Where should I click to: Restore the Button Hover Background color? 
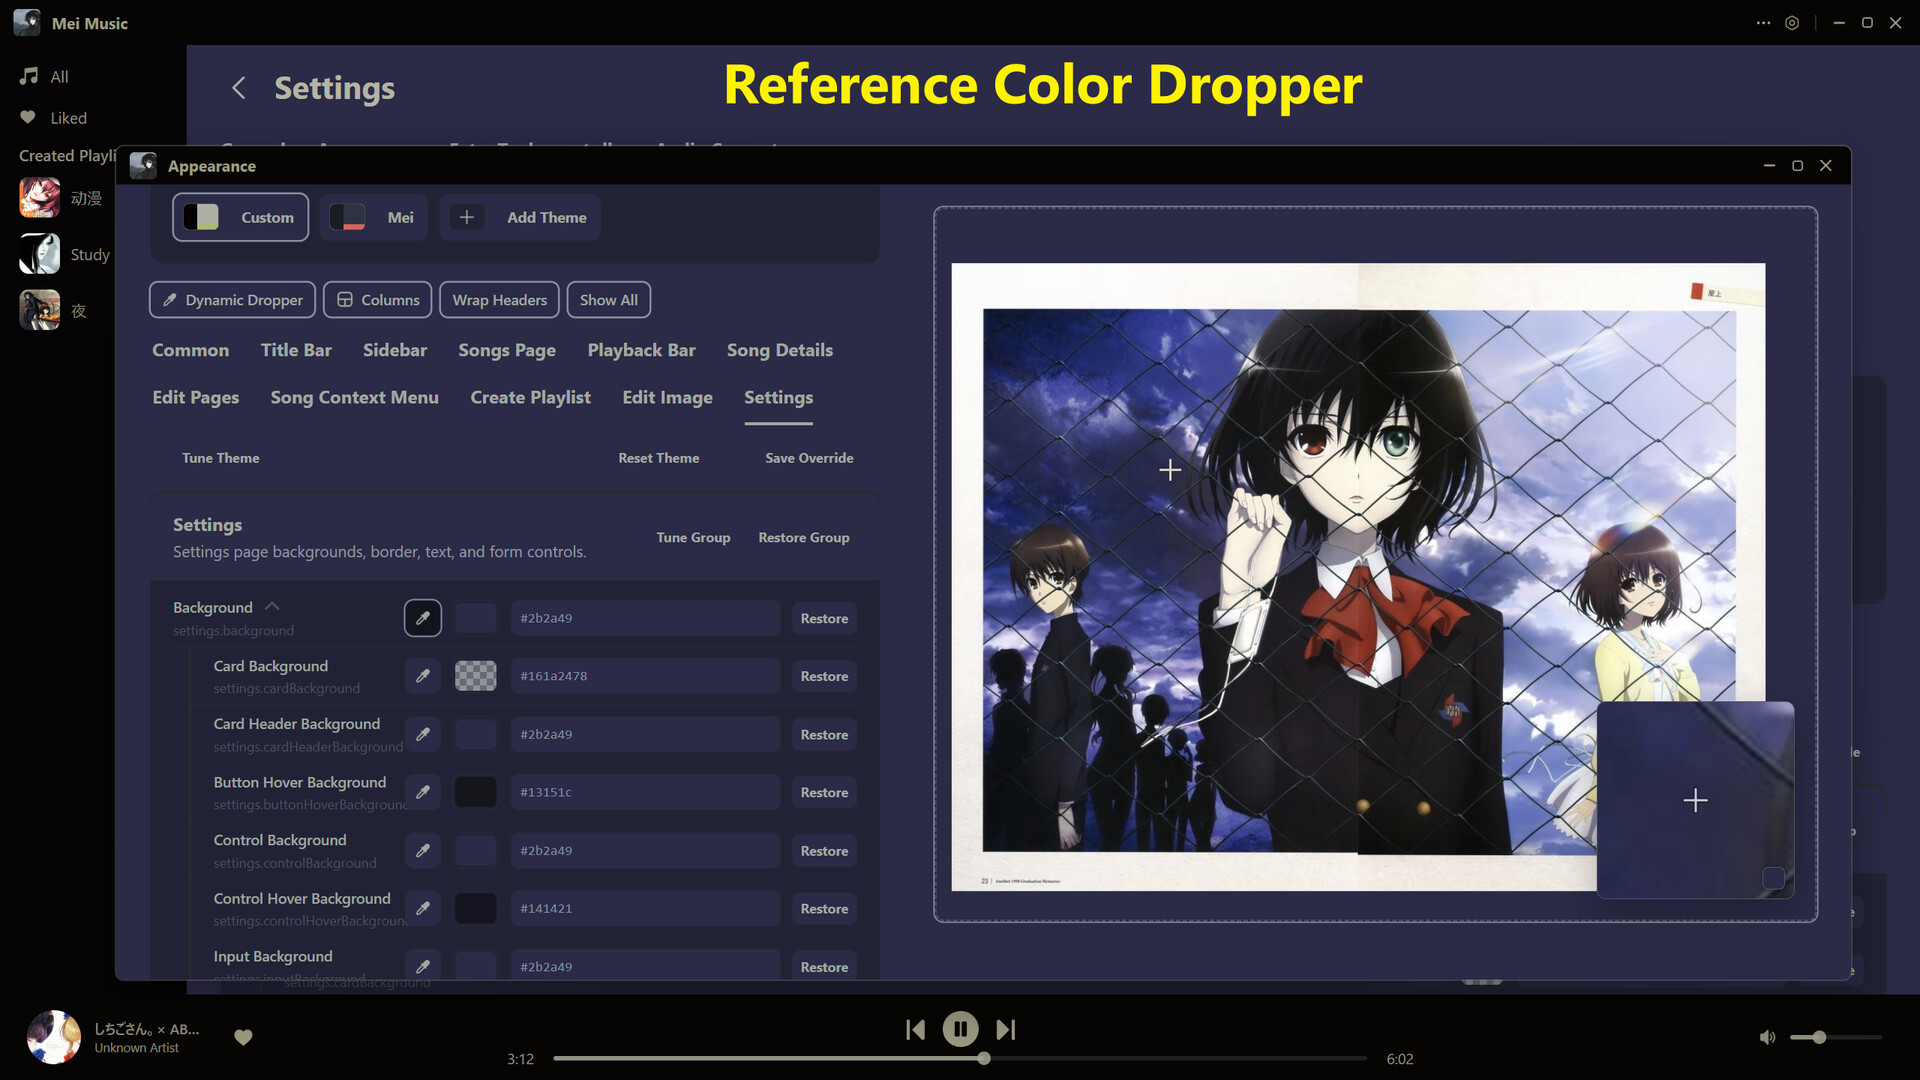coord(824,792)
